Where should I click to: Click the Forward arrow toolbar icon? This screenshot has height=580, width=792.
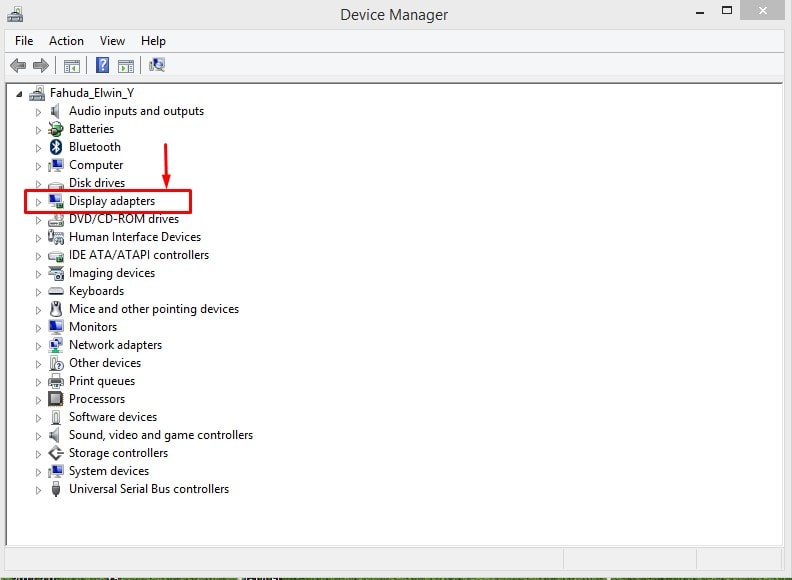pyautogui.click(x=40, y=65)
